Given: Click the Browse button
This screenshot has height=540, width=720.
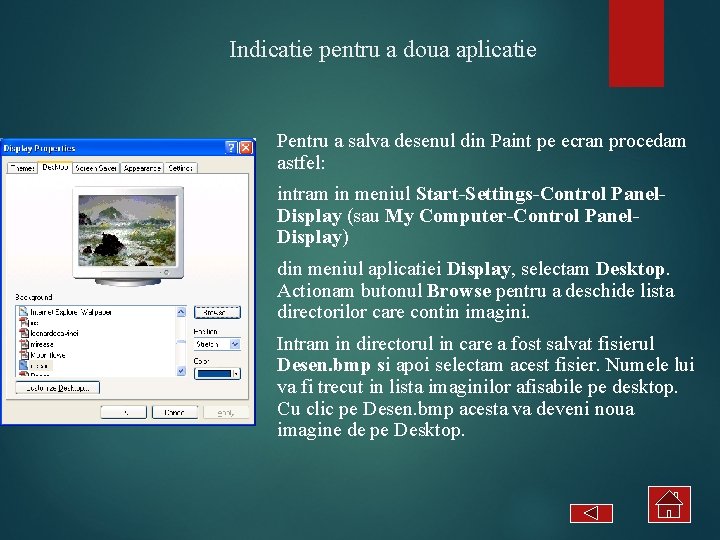Looking at the screenshot, I should pos(217,312).
